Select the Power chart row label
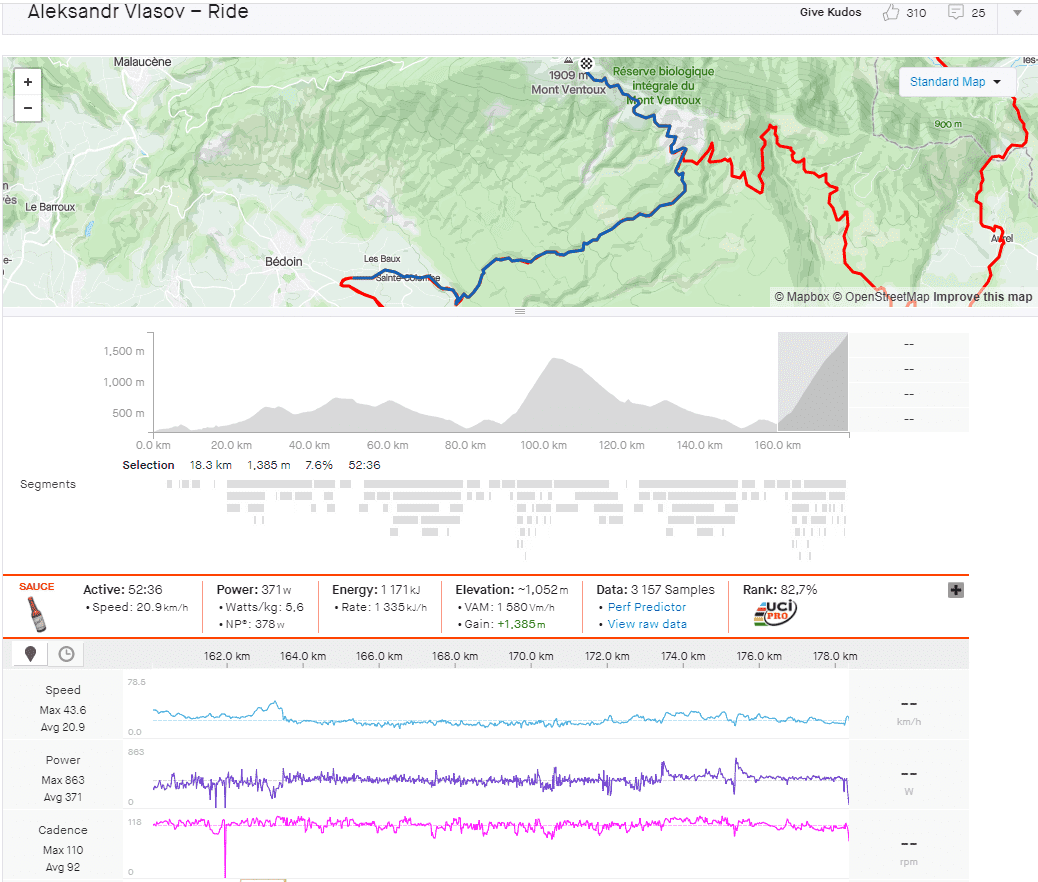The image size is (1038, 882). click(63, 760)
